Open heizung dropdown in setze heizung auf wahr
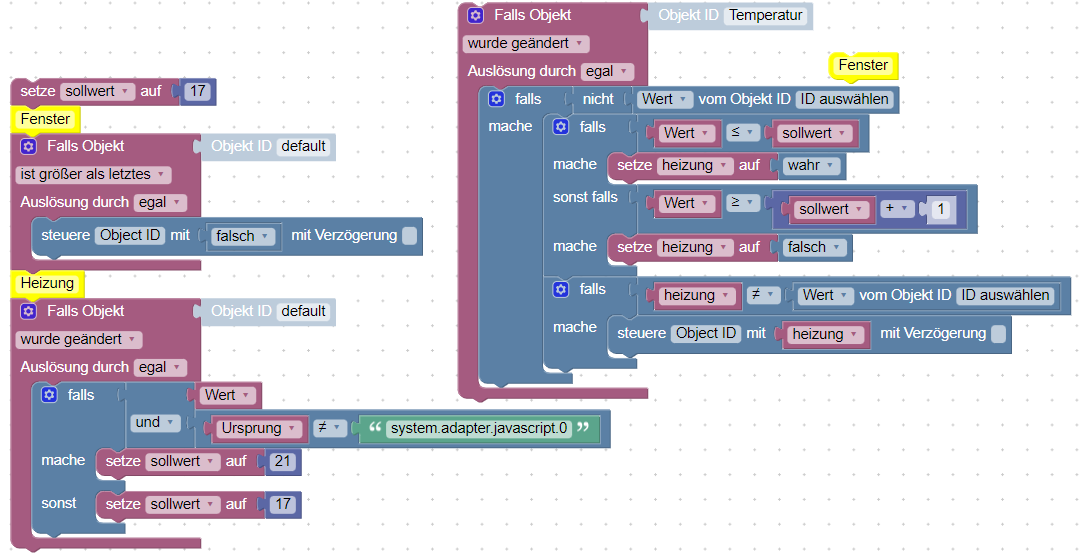Viewport: 1084px width, 553px height. pos(695,165)
